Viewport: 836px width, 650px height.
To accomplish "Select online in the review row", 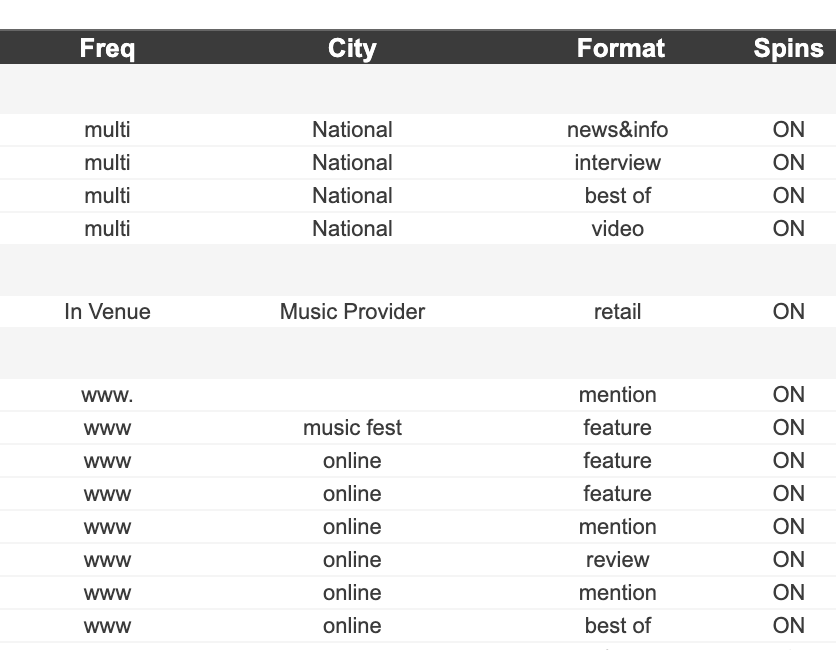I will coord(352,560).
